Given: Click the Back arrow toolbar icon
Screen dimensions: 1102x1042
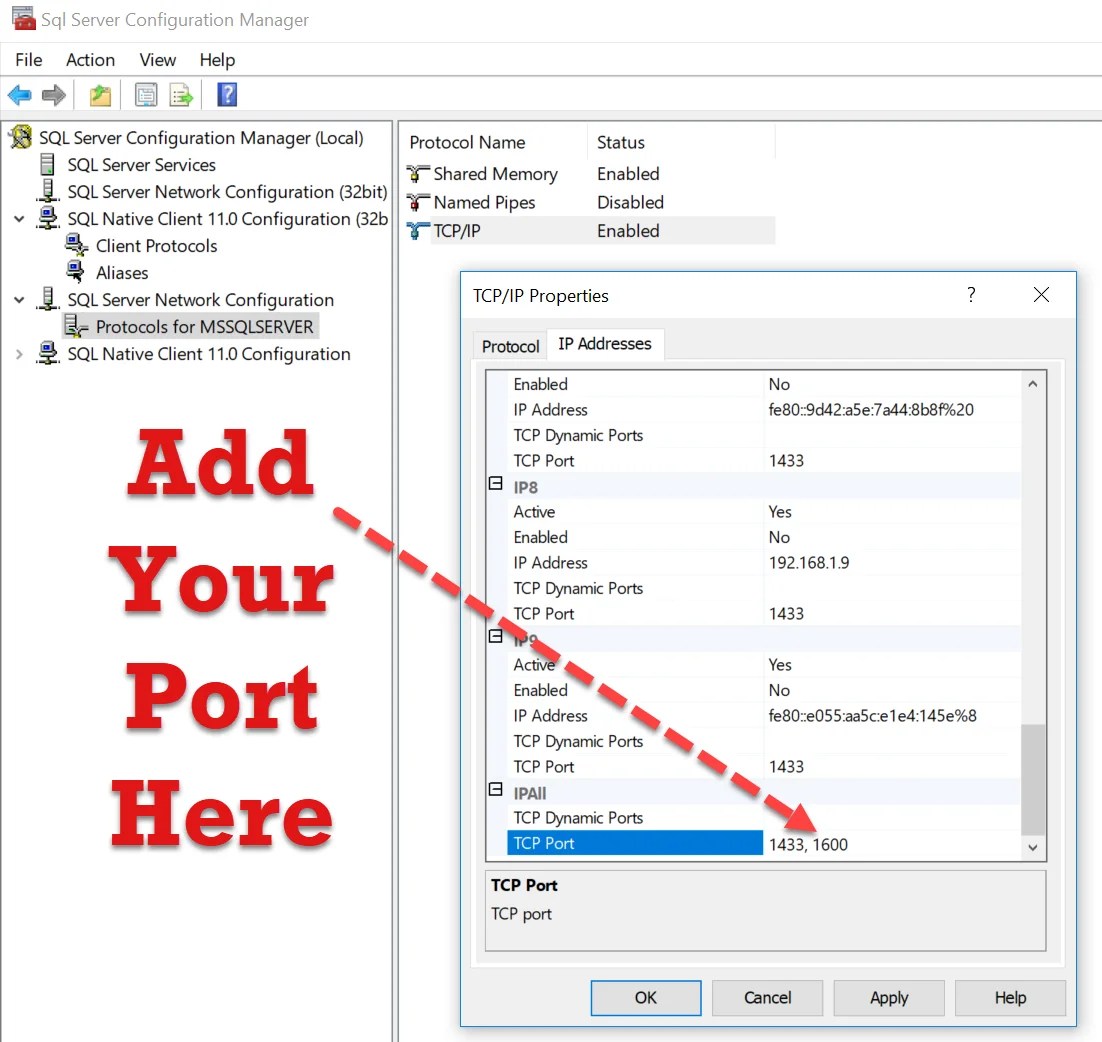Looking at the screenshot, I should point(20,94).
